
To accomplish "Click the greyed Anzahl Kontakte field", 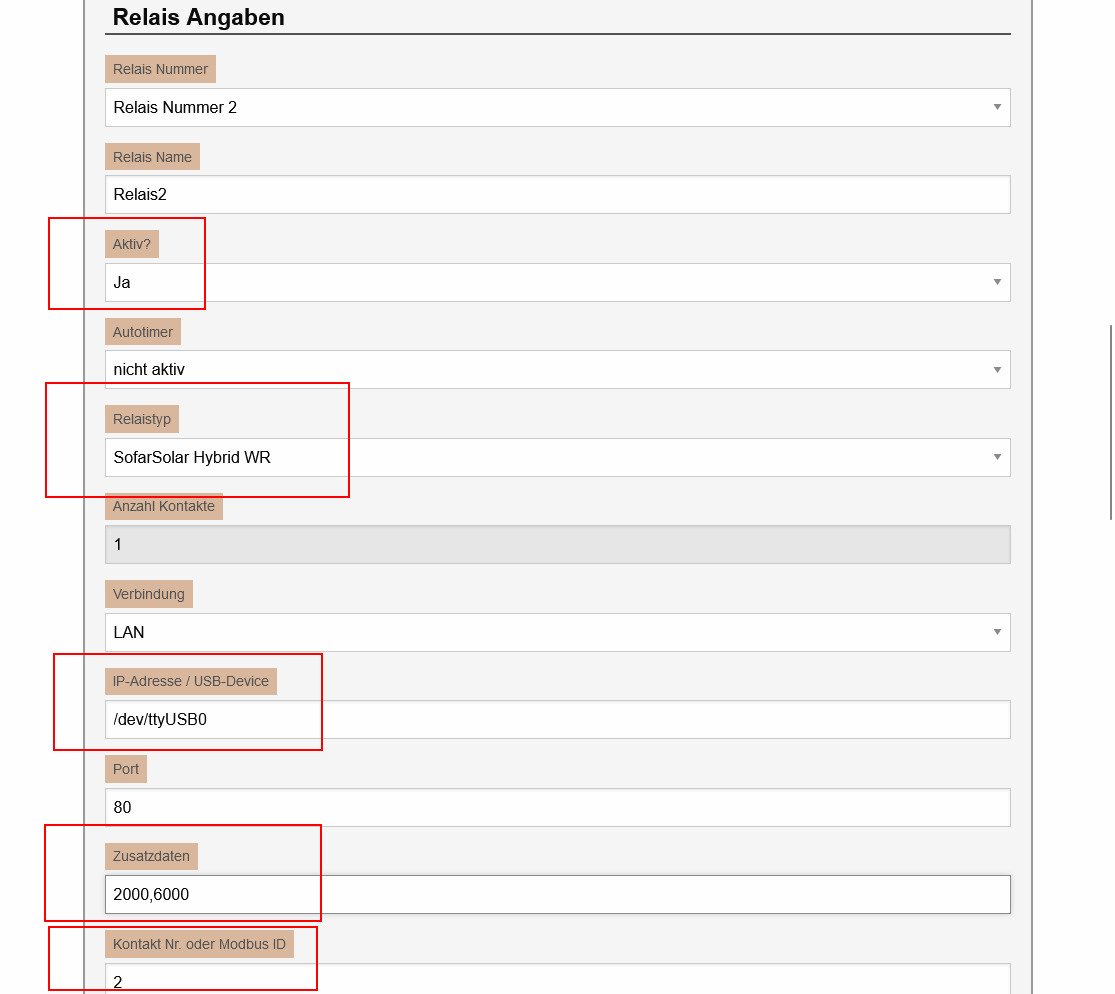I will click(557, 544).
